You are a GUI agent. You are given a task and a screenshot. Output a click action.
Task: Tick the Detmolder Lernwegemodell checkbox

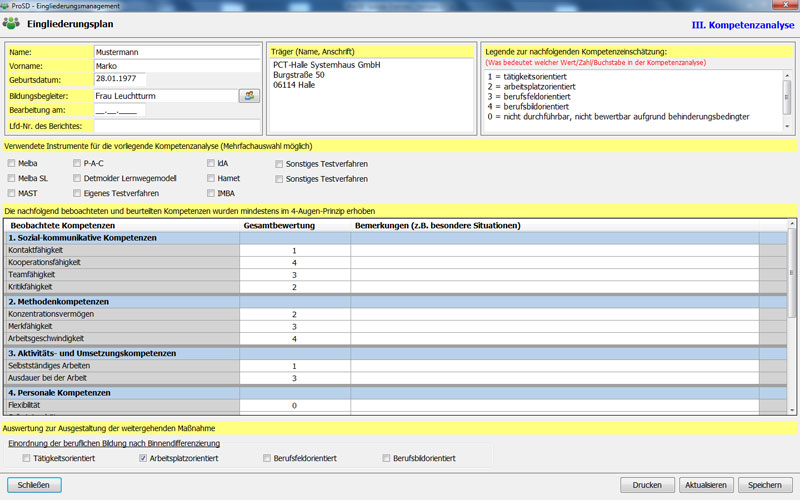(x=77, y=177)
